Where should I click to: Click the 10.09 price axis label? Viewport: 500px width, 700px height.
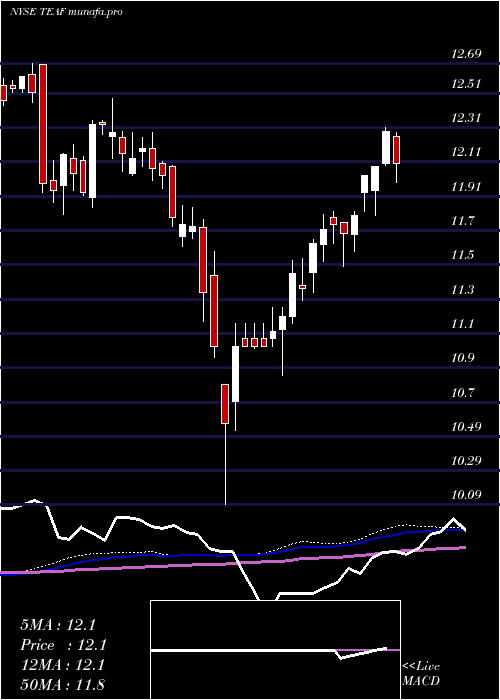tap(466, 495)
